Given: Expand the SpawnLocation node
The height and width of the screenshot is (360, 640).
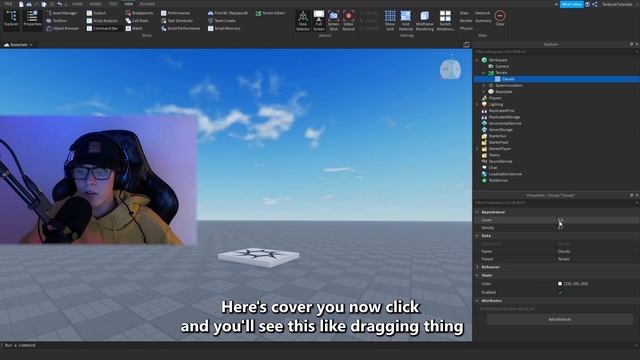Looking at the screenshot, I should pos(484,85).
